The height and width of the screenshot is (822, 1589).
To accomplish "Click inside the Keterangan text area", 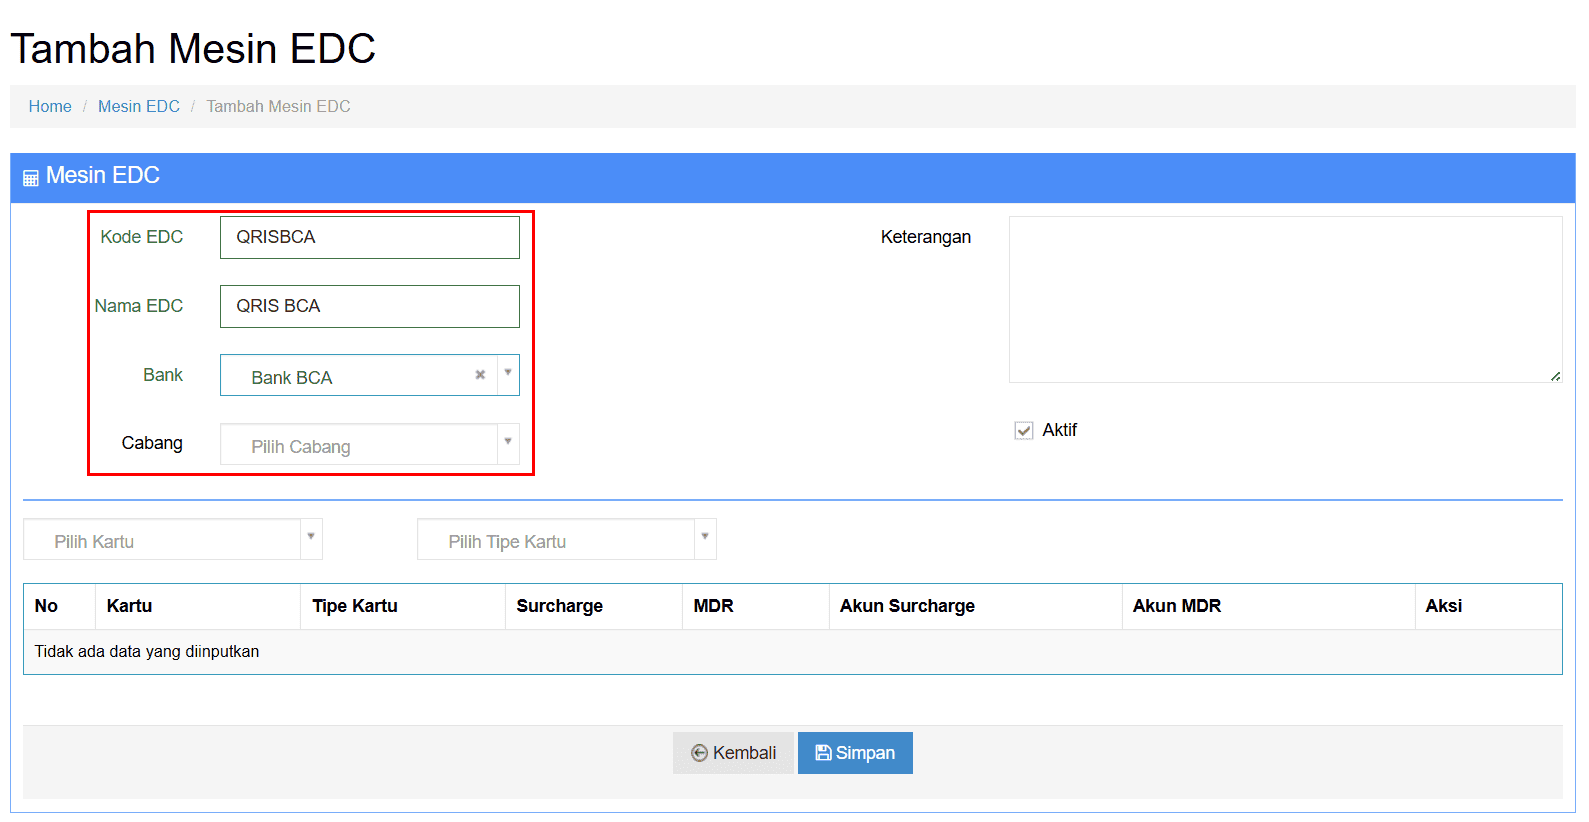I will [1285, 299].
